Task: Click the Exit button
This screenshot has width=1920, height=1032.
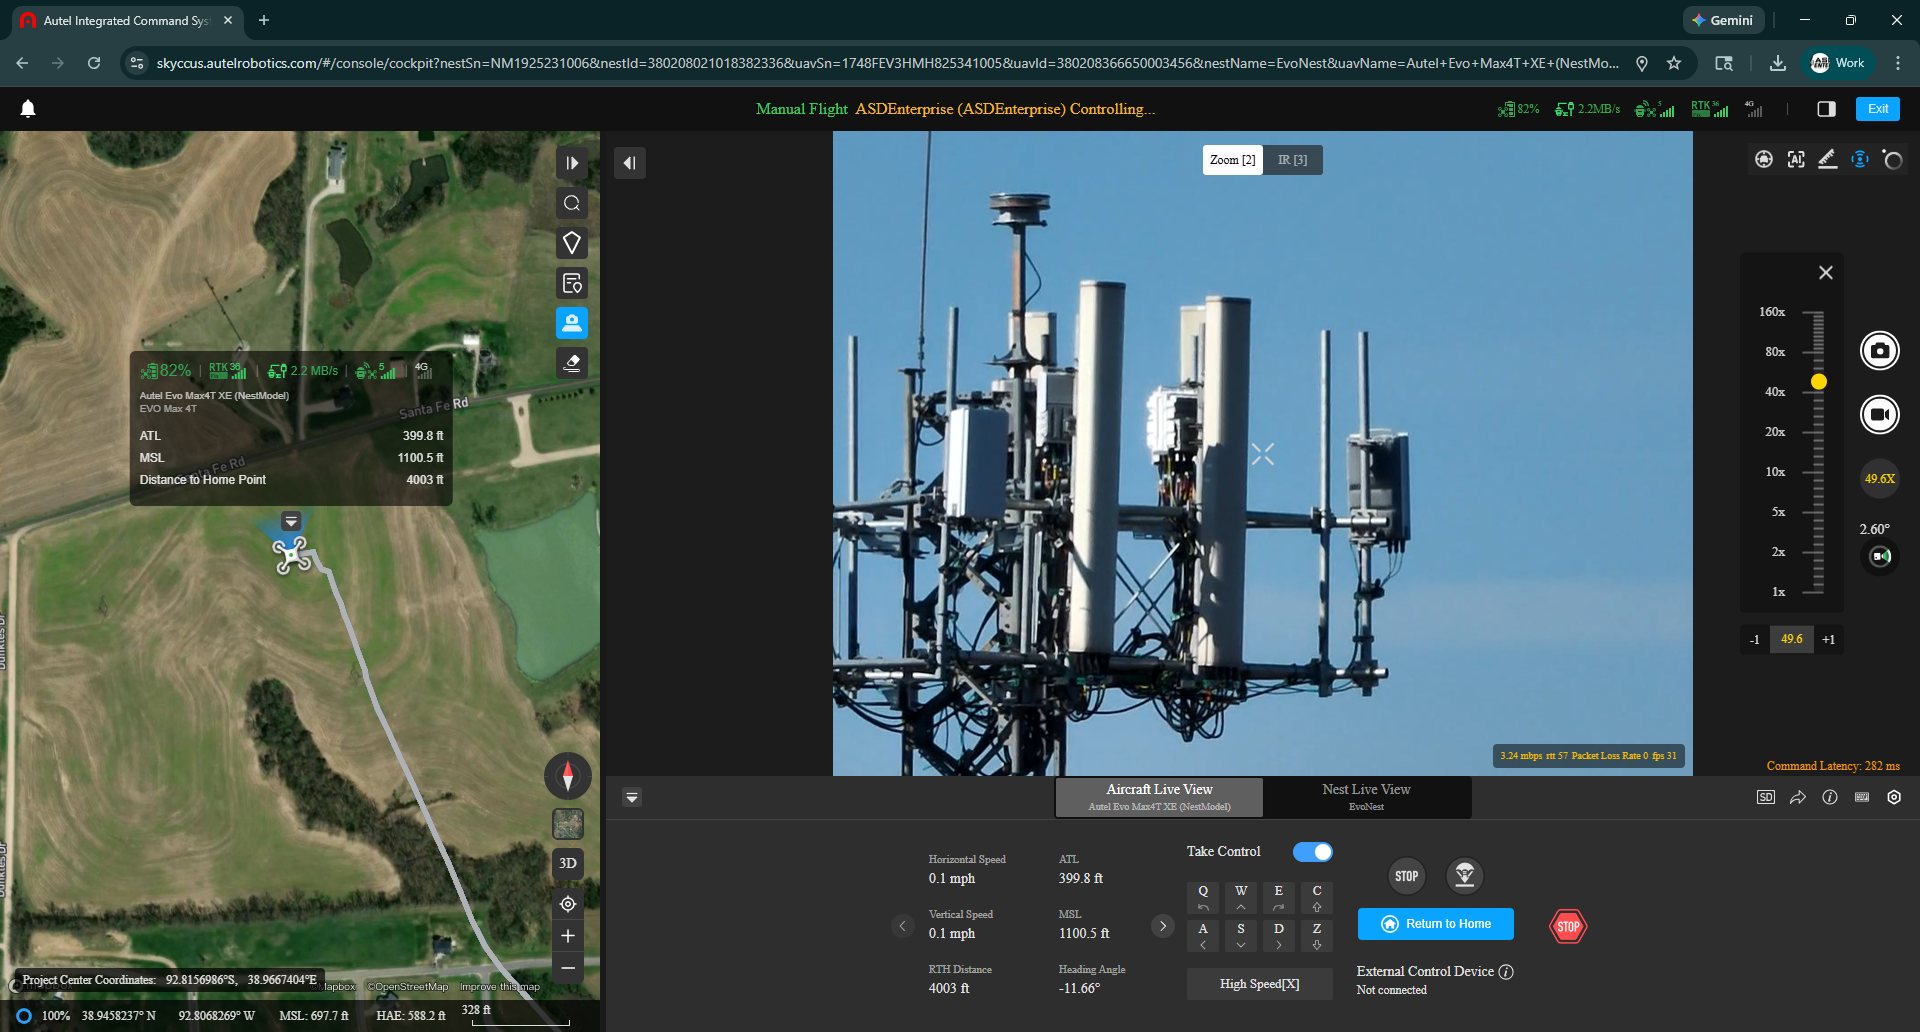Action: pos(1877,109)
